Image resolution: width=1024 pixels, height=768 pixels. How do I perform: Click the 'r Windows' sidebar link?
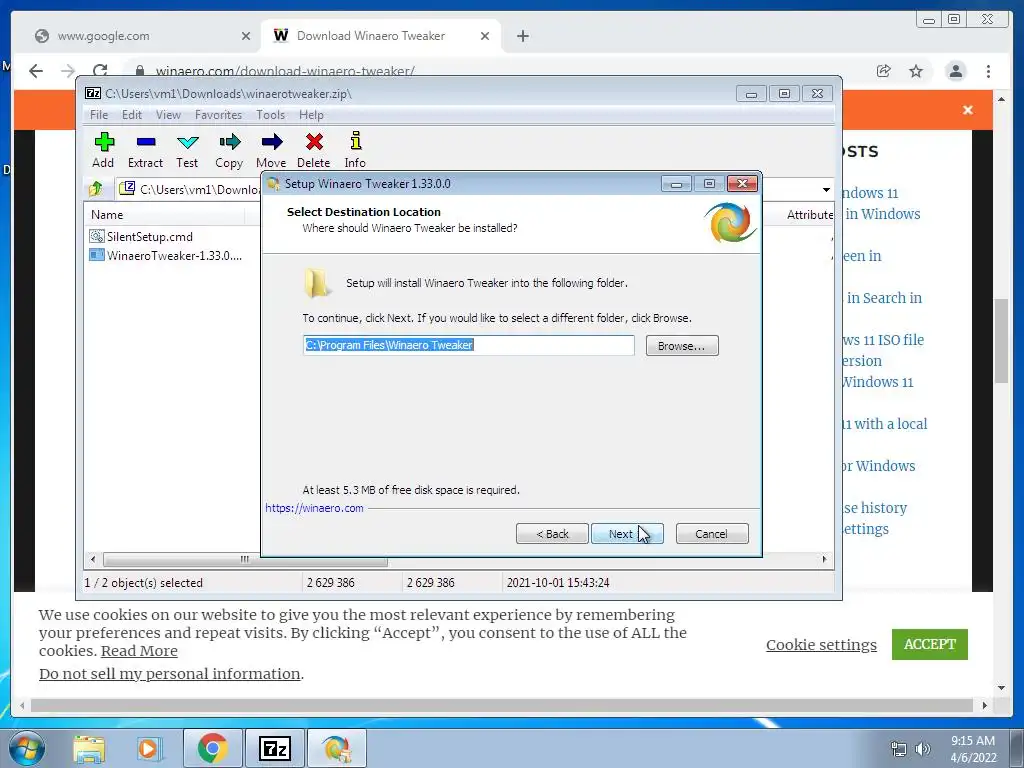click(878, 466)
